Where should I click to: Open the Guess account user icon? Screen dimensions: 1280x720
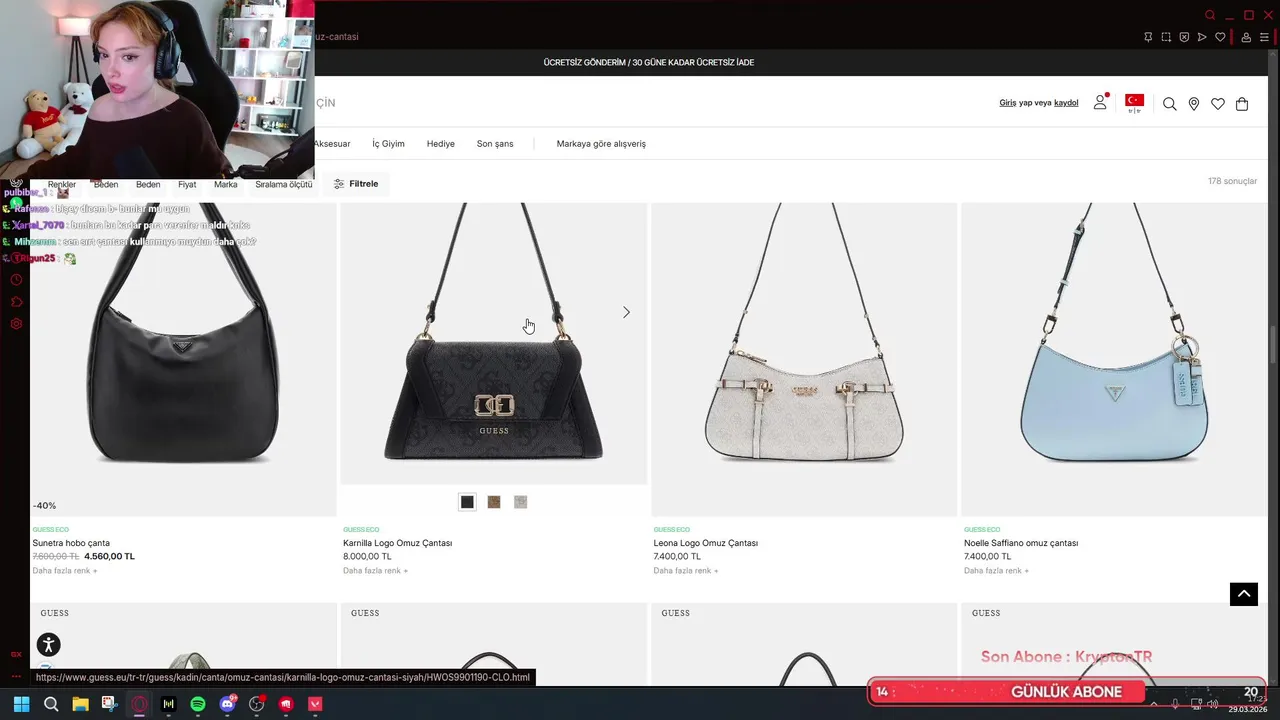pos(1100,102)
